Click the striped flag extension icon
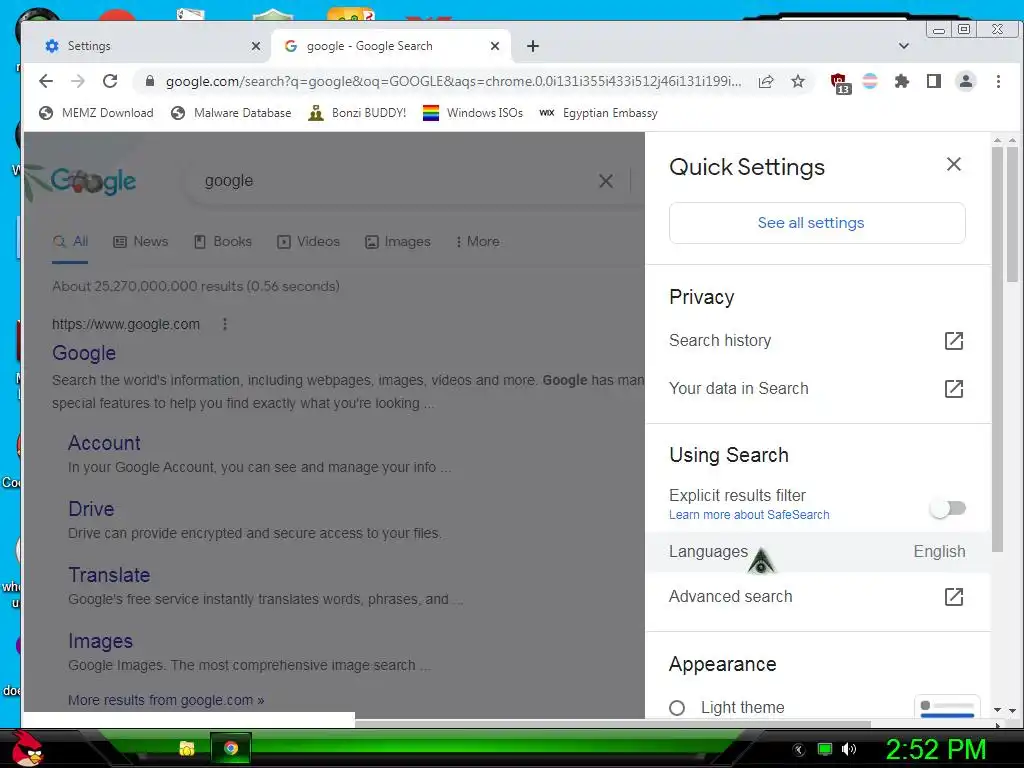The width and height of the screenshot is (1024, 768). pyautogui.click(x=870, y=81)
